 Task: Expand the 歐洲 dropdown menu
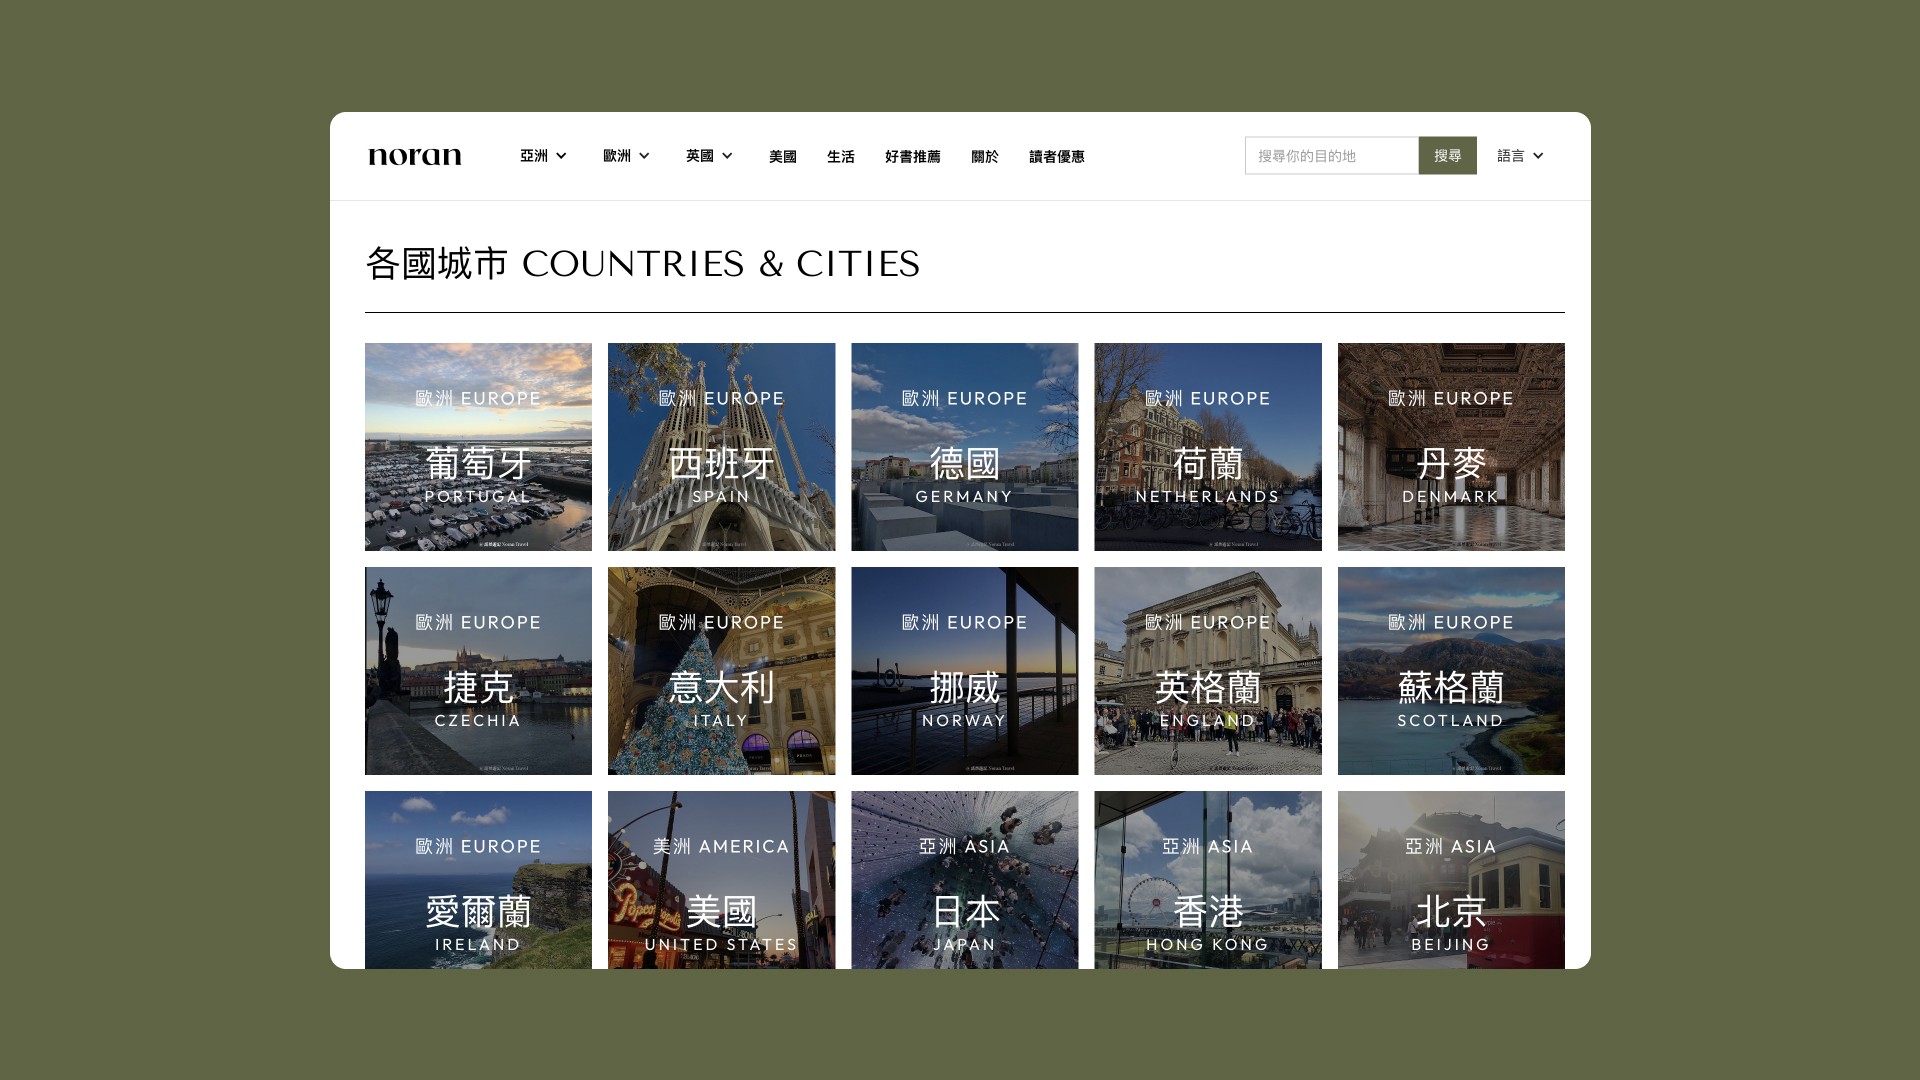pos(626,156)
